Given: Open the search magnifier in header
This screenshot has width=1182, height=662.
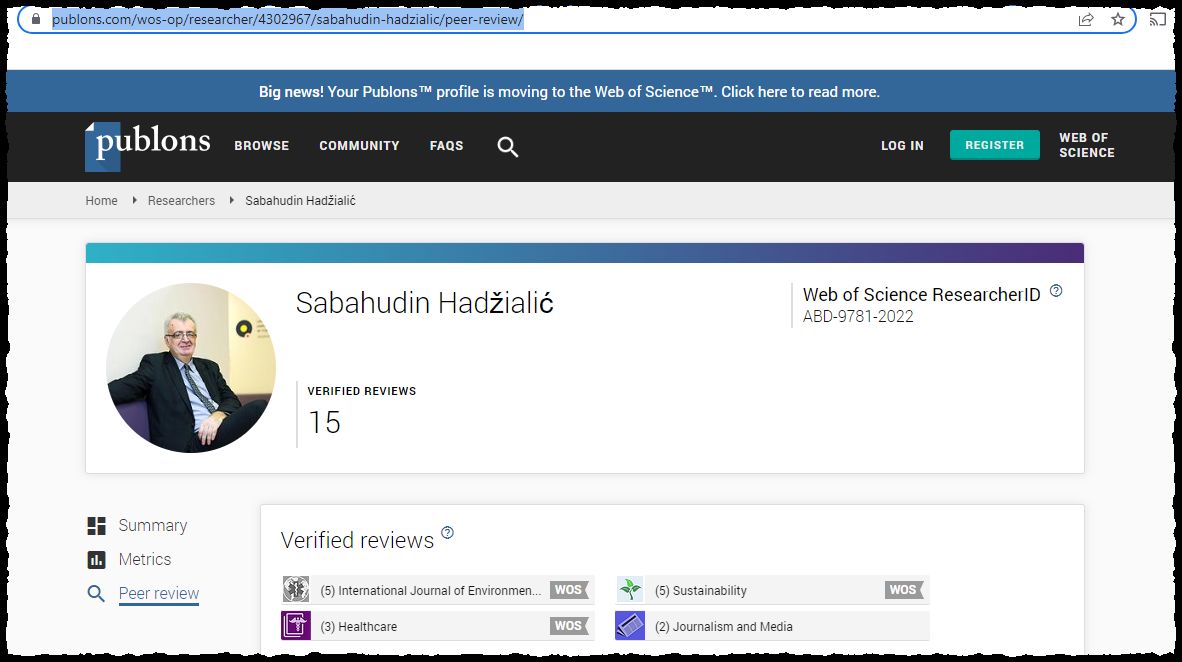Looking at the screenshot, I should (x=507, y=146).
